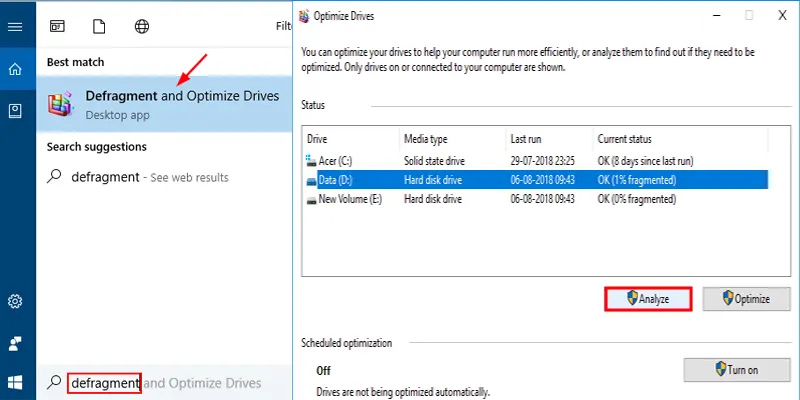Filter search results by Web

pos(142,27)
